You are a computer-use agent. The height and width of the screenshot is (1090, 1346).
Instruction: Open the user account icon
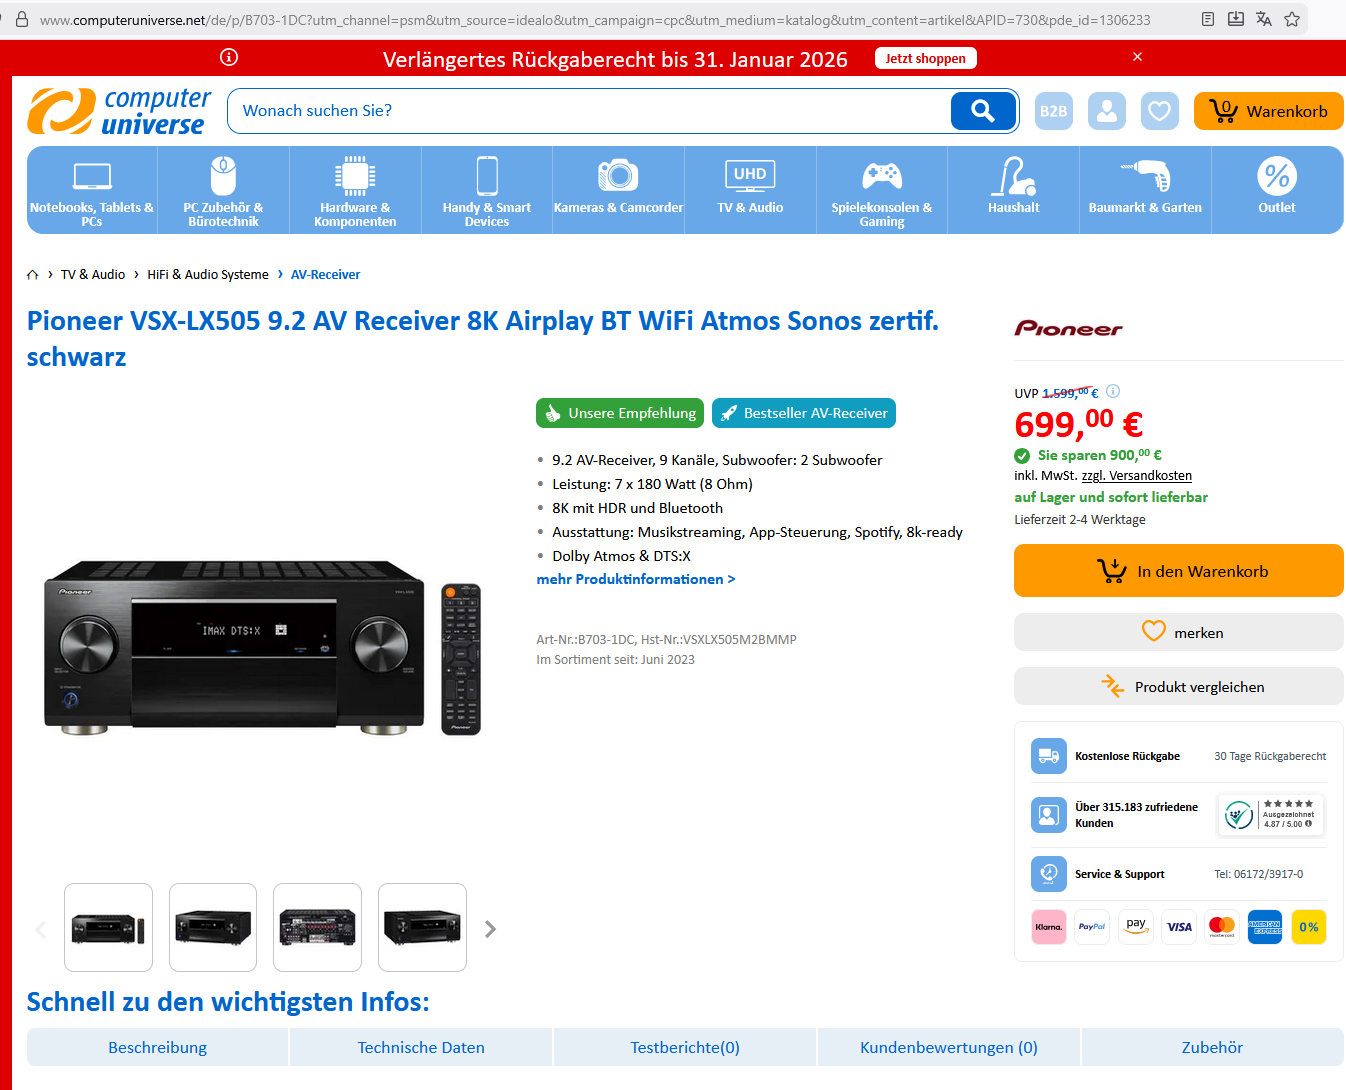[x=1107, y=111]
